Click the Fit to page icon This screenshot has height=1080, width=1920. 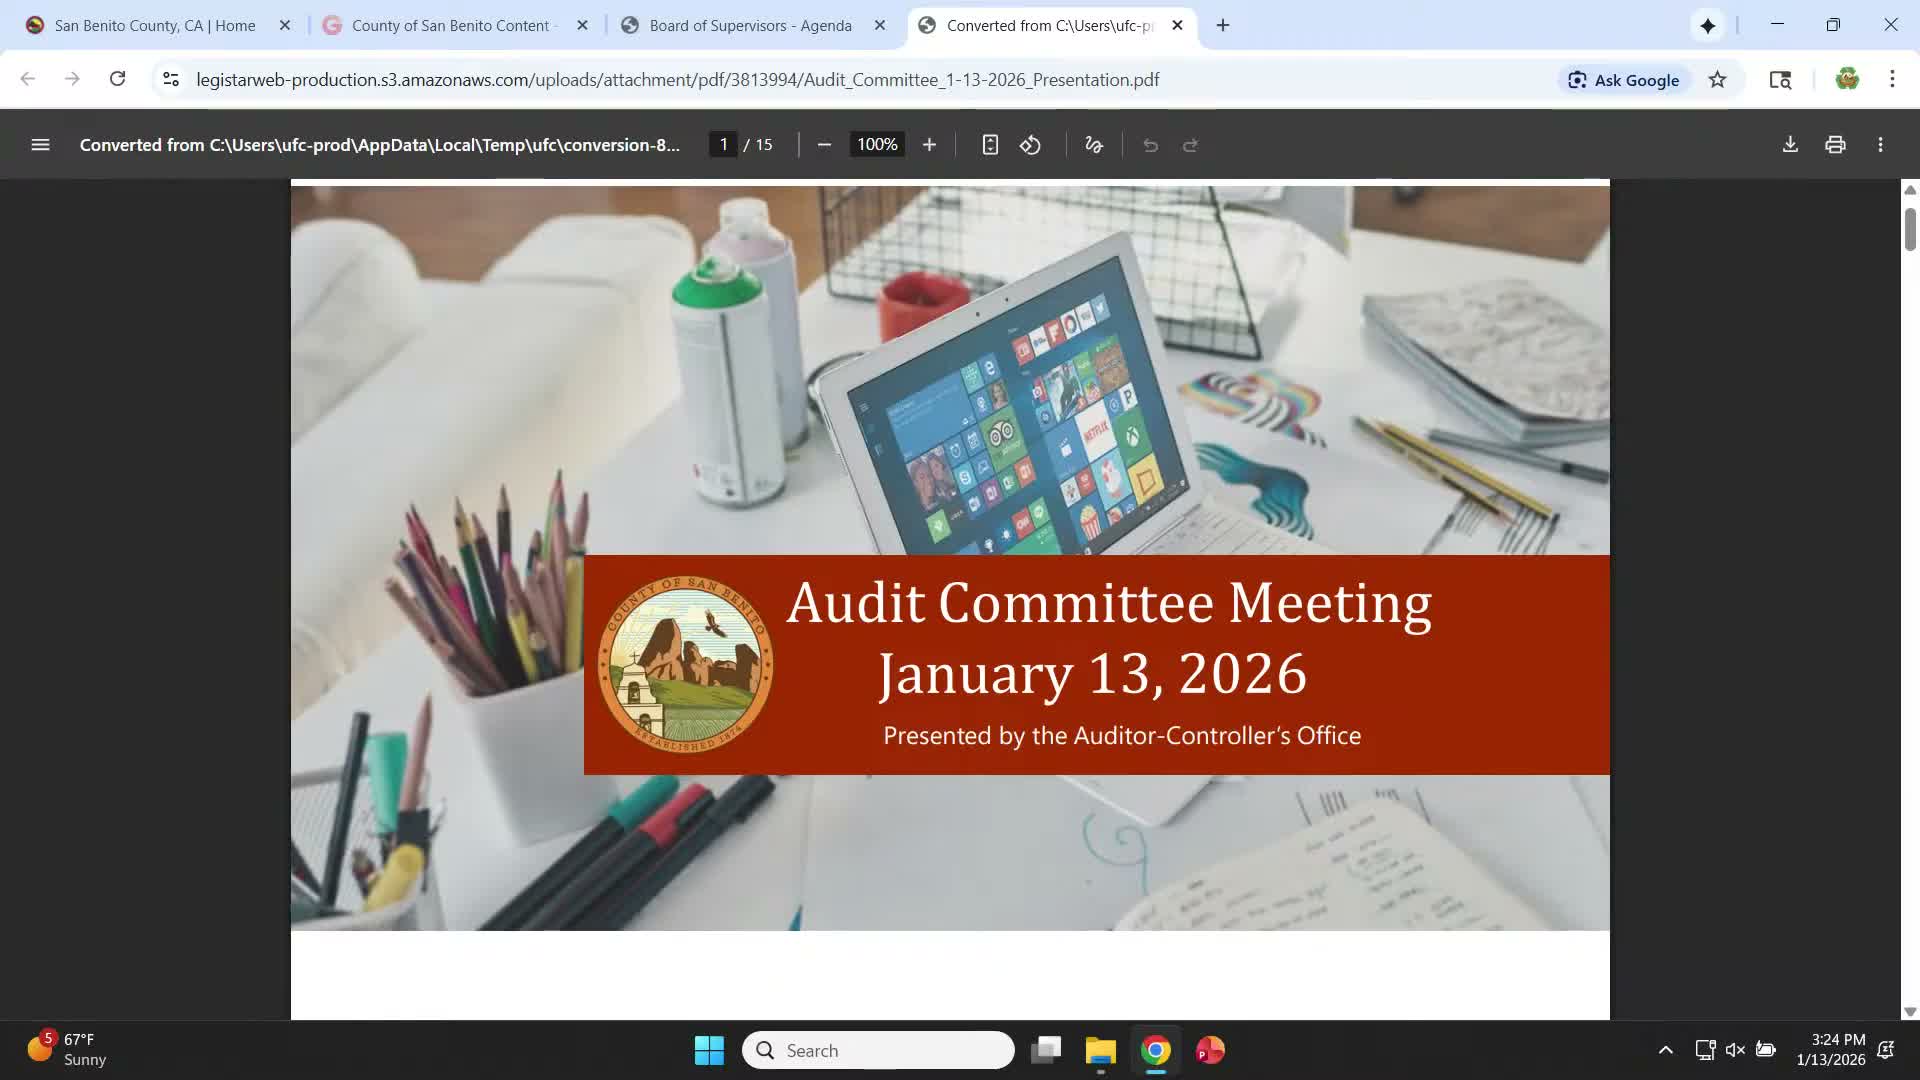990,145
